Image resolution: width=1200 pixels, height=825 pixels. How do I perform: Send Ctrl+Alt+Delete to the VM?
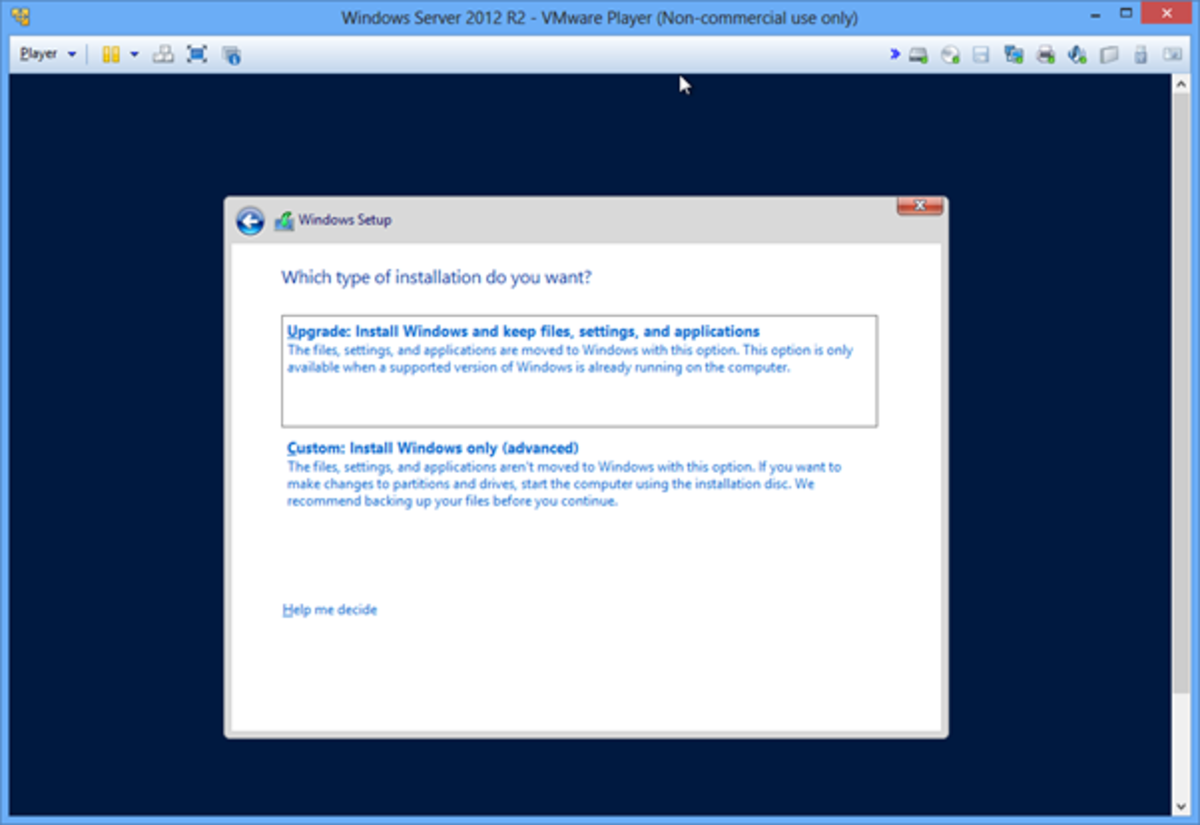click(163, 54)
